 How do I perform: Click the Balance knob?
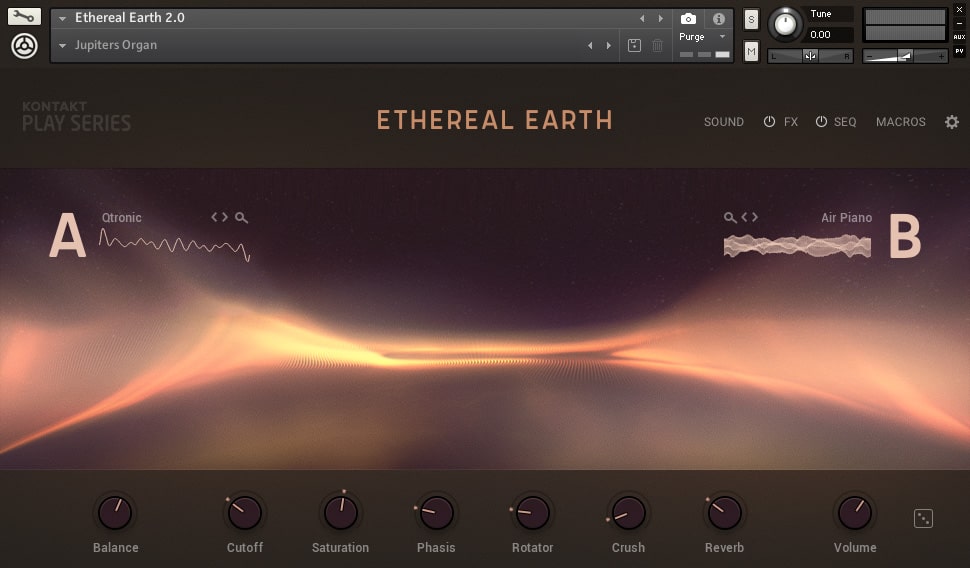click(x=115, y=513)
